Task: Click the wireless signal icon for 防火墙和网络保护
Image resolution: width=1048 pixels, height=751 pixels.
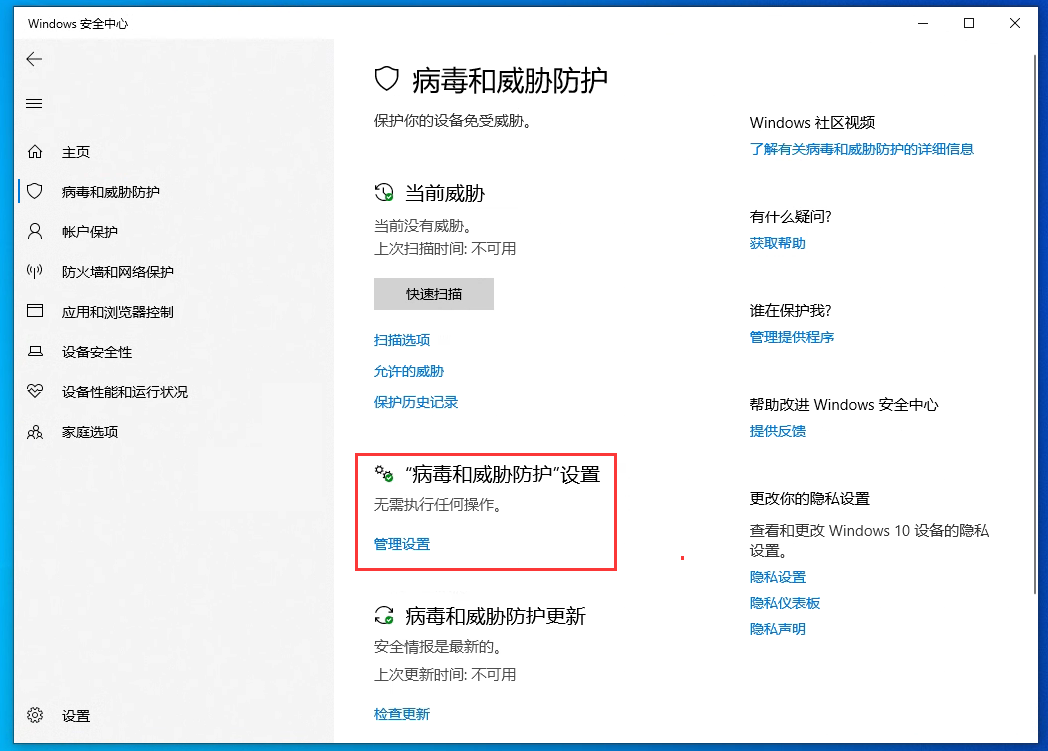Action: pyautogui.click(x=35, y=271)
